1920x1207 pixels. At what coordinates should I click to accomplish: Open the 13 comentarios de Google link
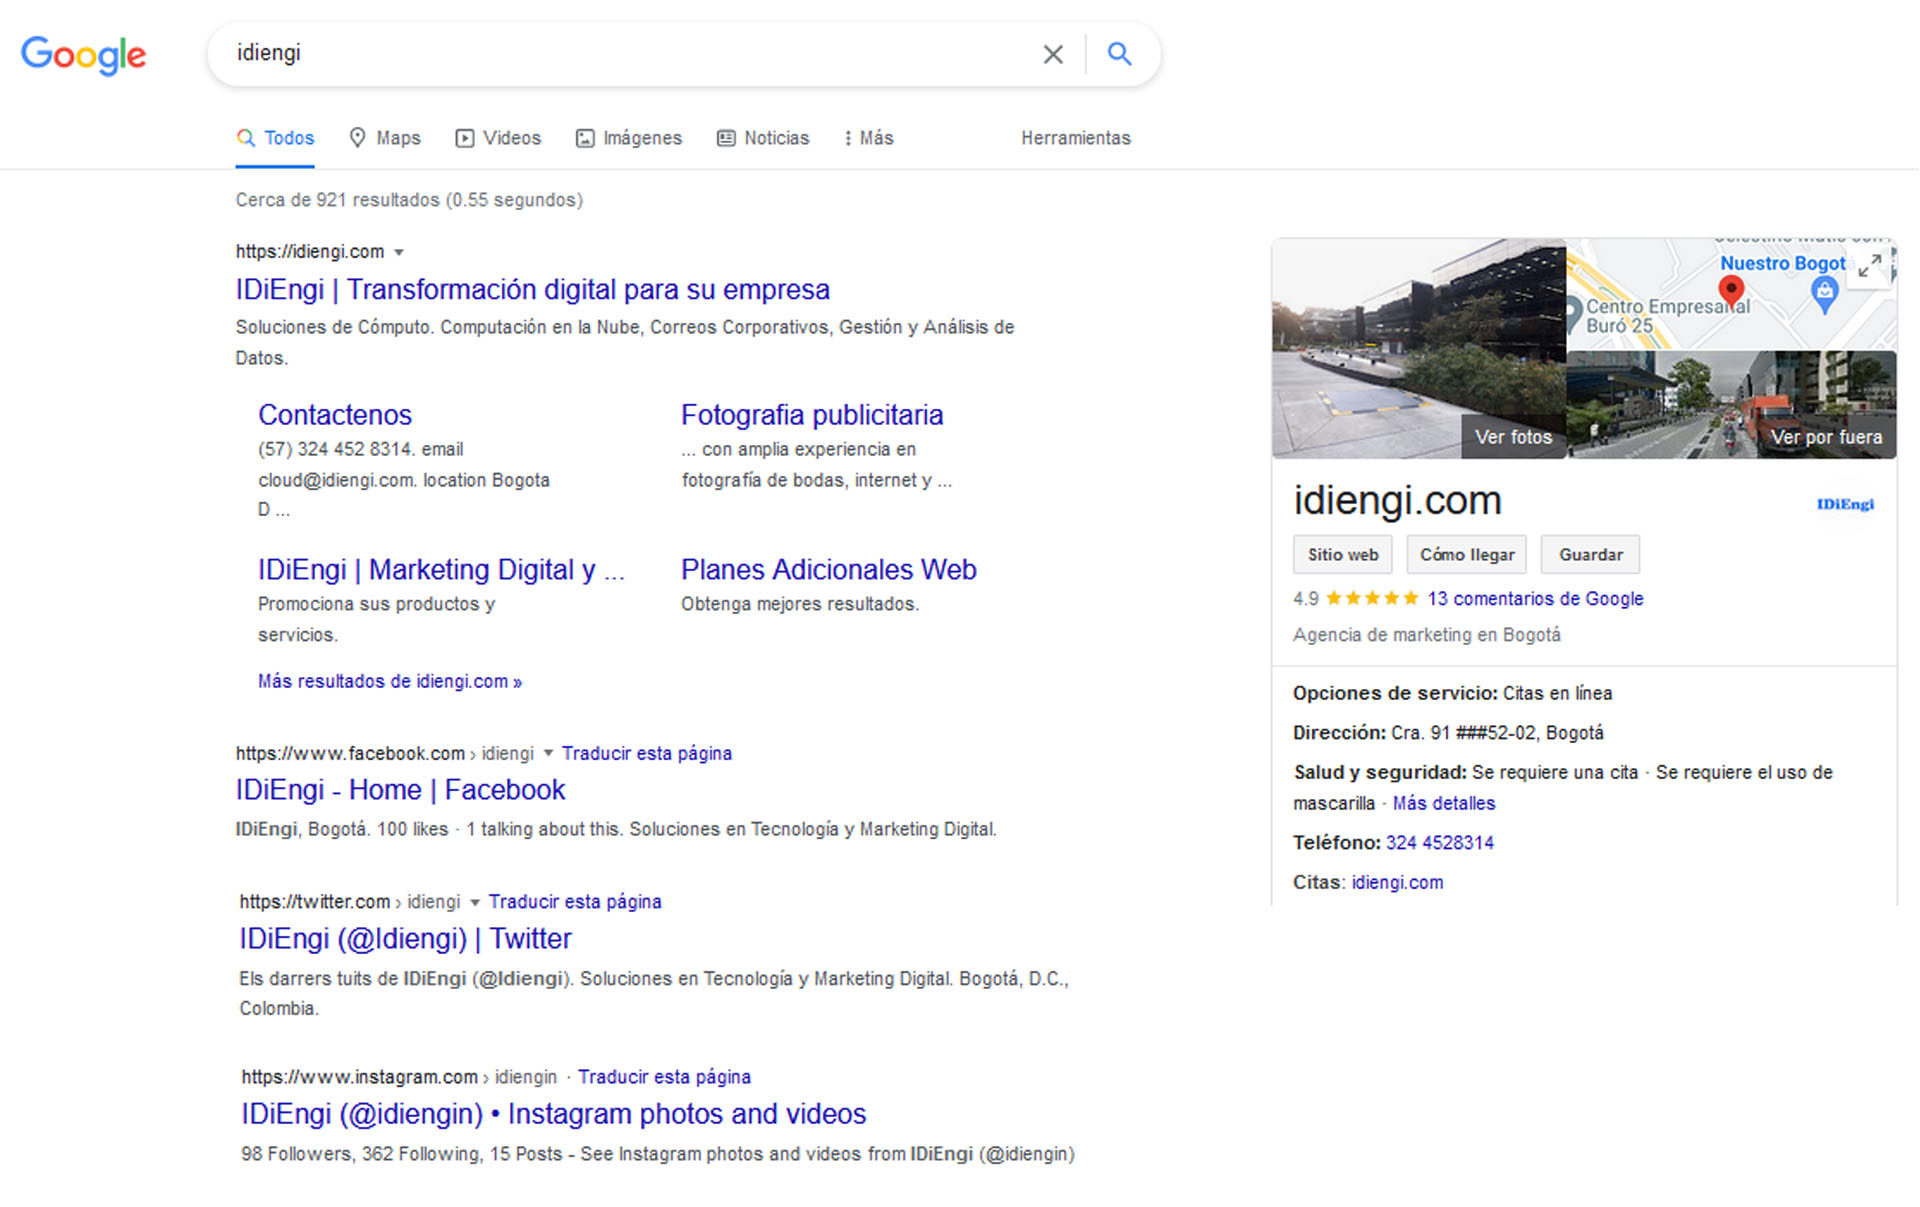tap(1535, 598)
